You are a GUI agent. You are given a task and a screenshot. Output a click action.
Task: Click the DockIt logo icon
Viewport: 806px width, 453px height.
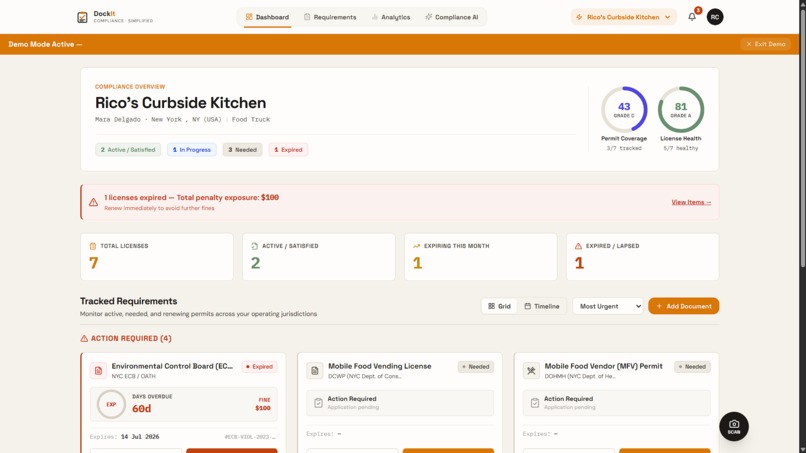82,17
